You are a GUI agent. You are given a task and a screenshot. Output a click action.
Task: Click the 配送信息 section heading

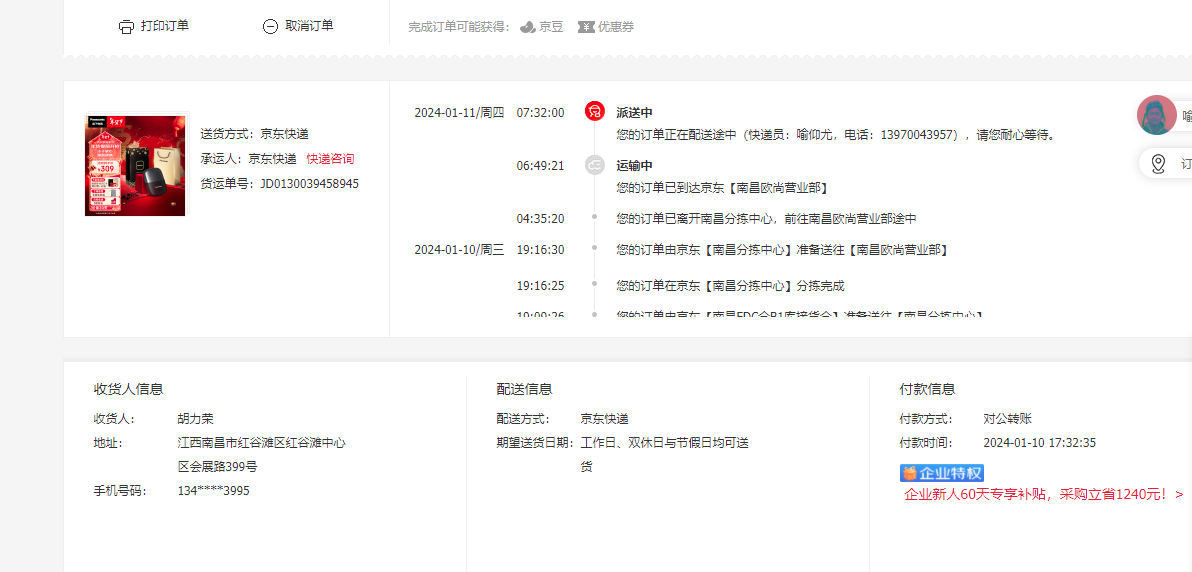pyautogui.click(x=525, y=389)
